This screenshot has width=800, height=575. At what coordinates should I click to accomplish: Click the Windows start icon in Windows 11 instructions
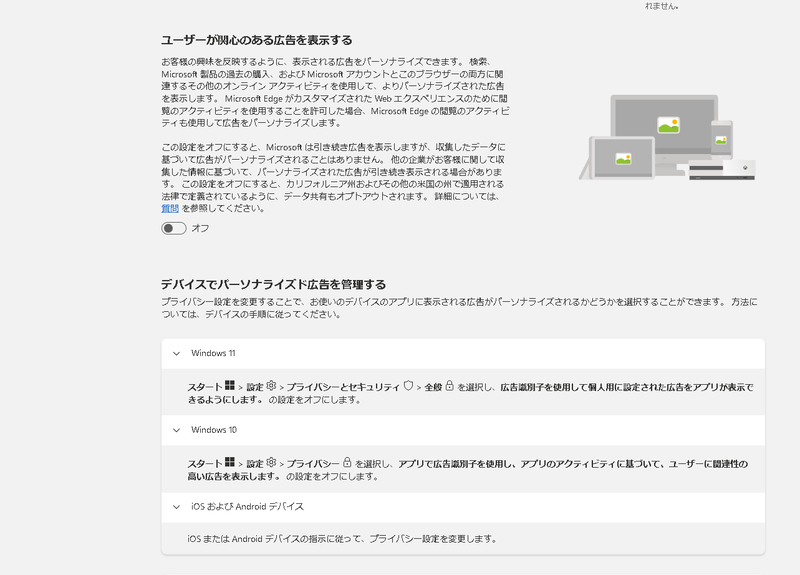[x=230, y=386]
